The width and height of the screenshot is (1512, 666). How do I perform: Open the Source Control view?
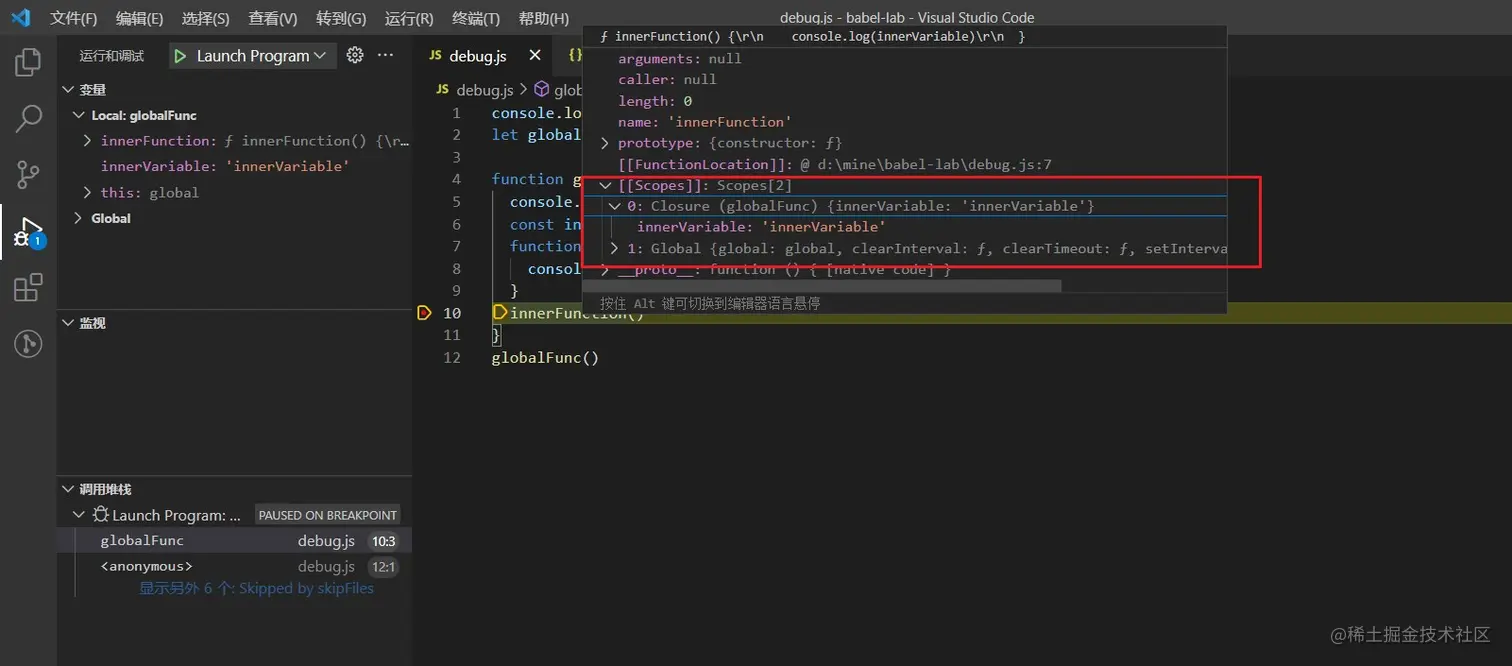(x=28, y=175)
